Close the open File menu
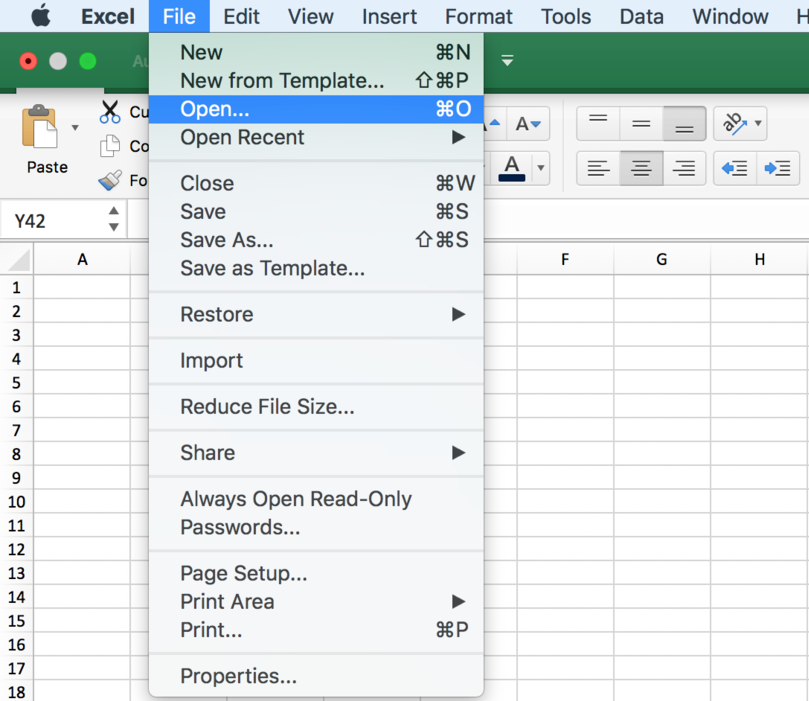Viewport: 809px width, 701px height. (x=179, y=16)
